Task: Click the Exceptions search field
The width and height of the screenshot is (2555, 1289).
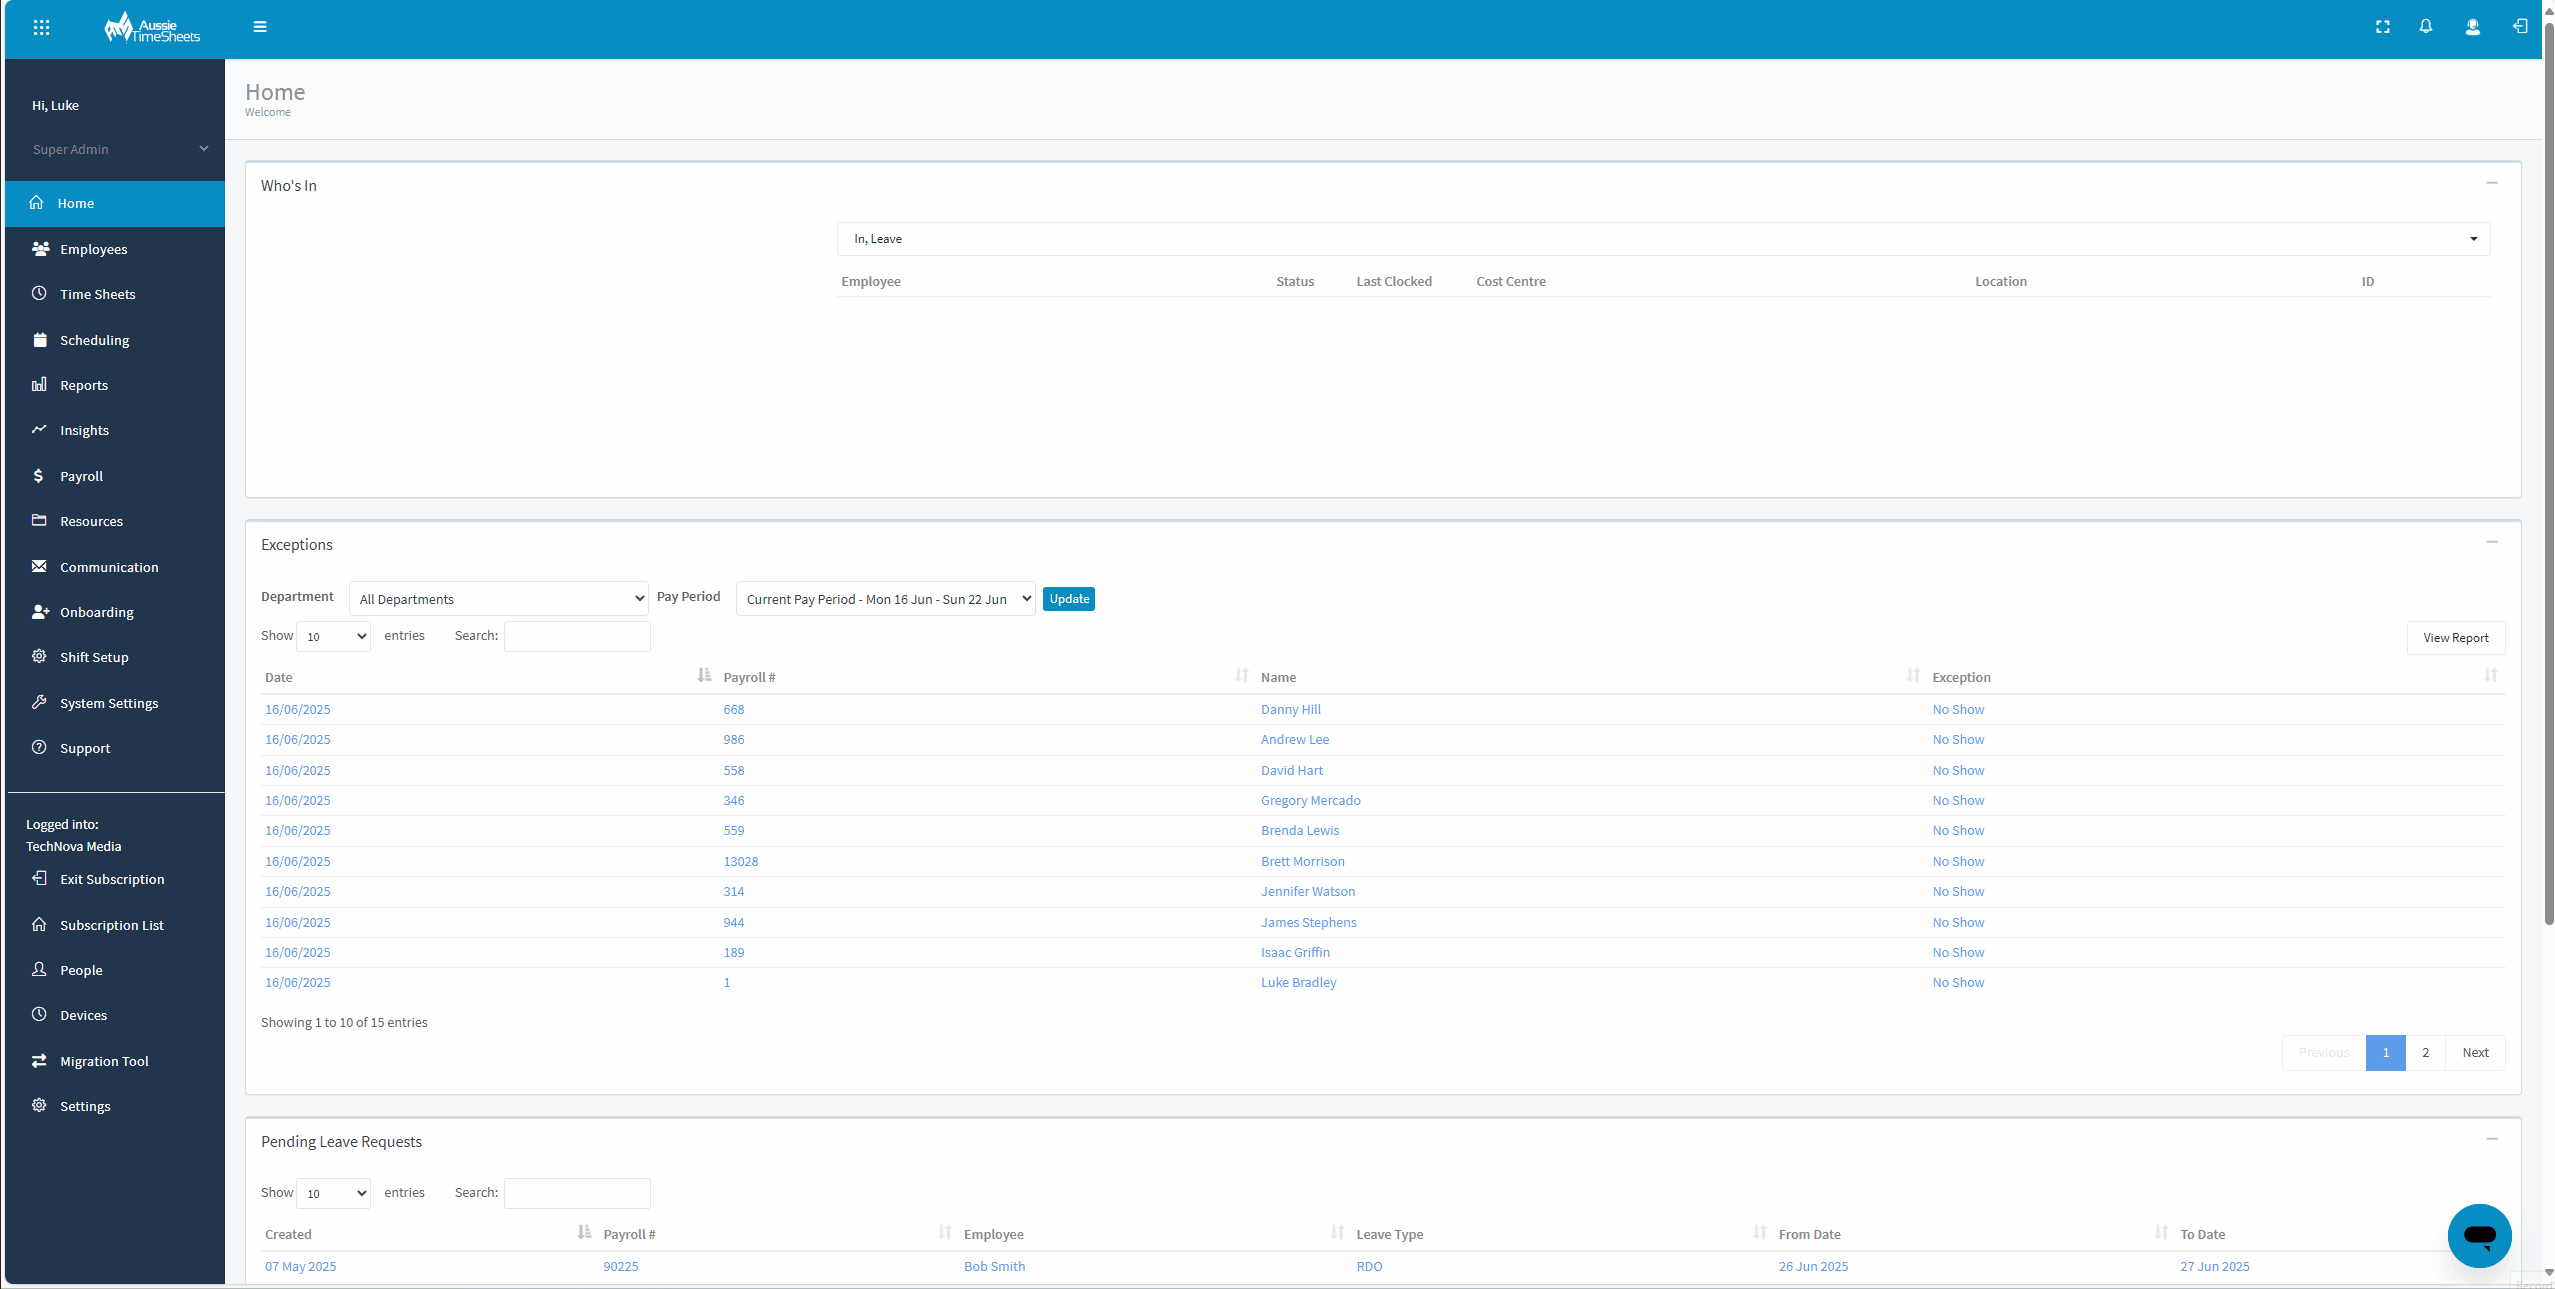Action: (576, 636)
